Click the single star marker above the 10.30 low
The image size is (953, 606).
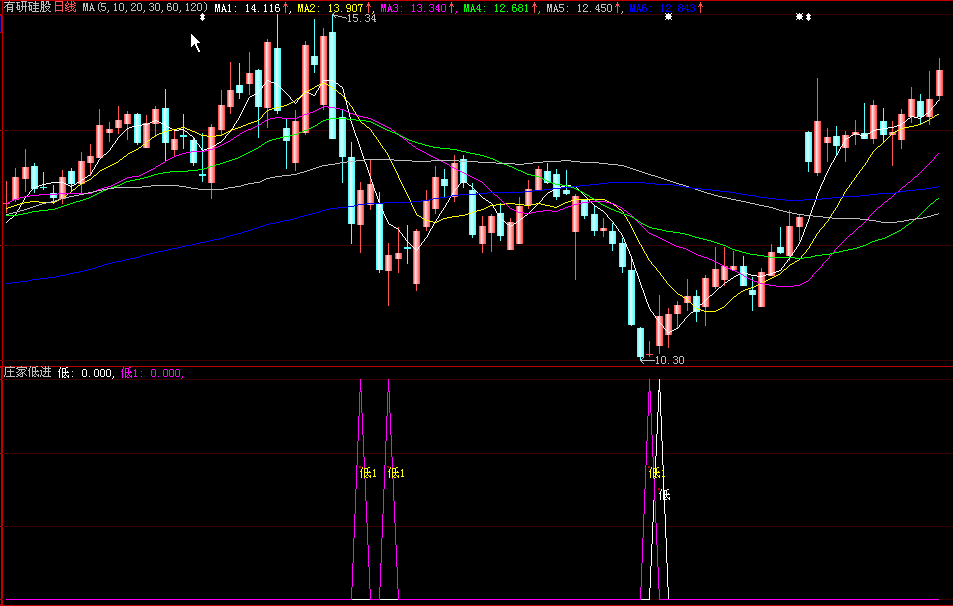click(x=668, y=18)
